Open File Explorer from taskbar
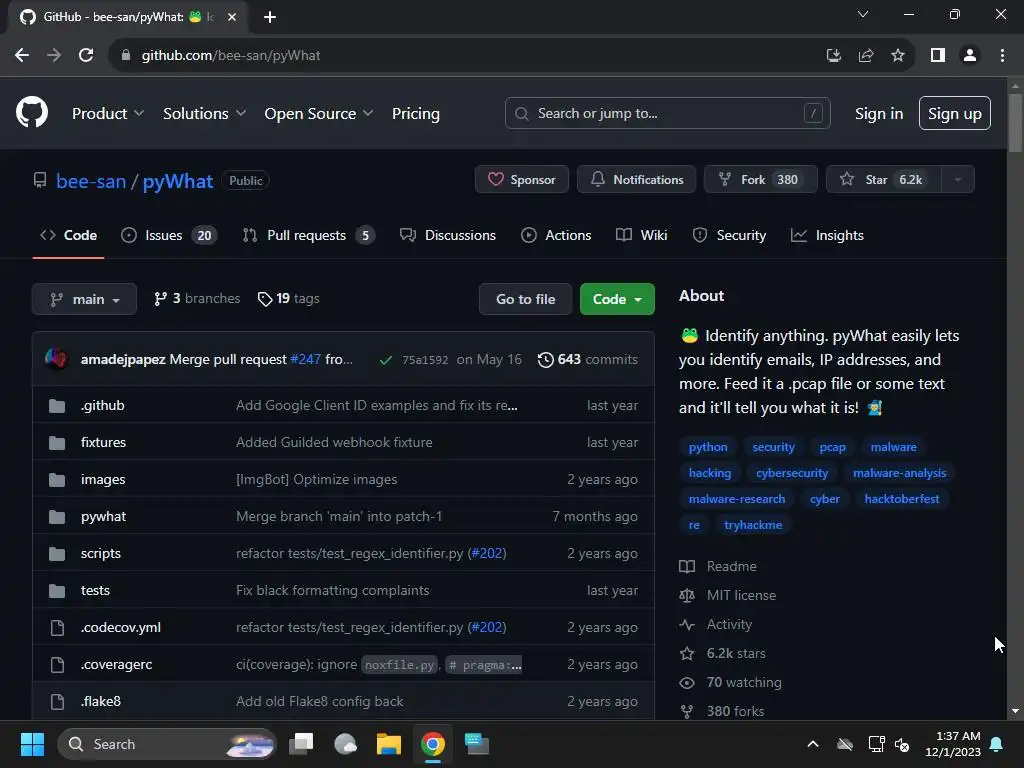Screen dimensions: 1024x768 tap(389, 744)
